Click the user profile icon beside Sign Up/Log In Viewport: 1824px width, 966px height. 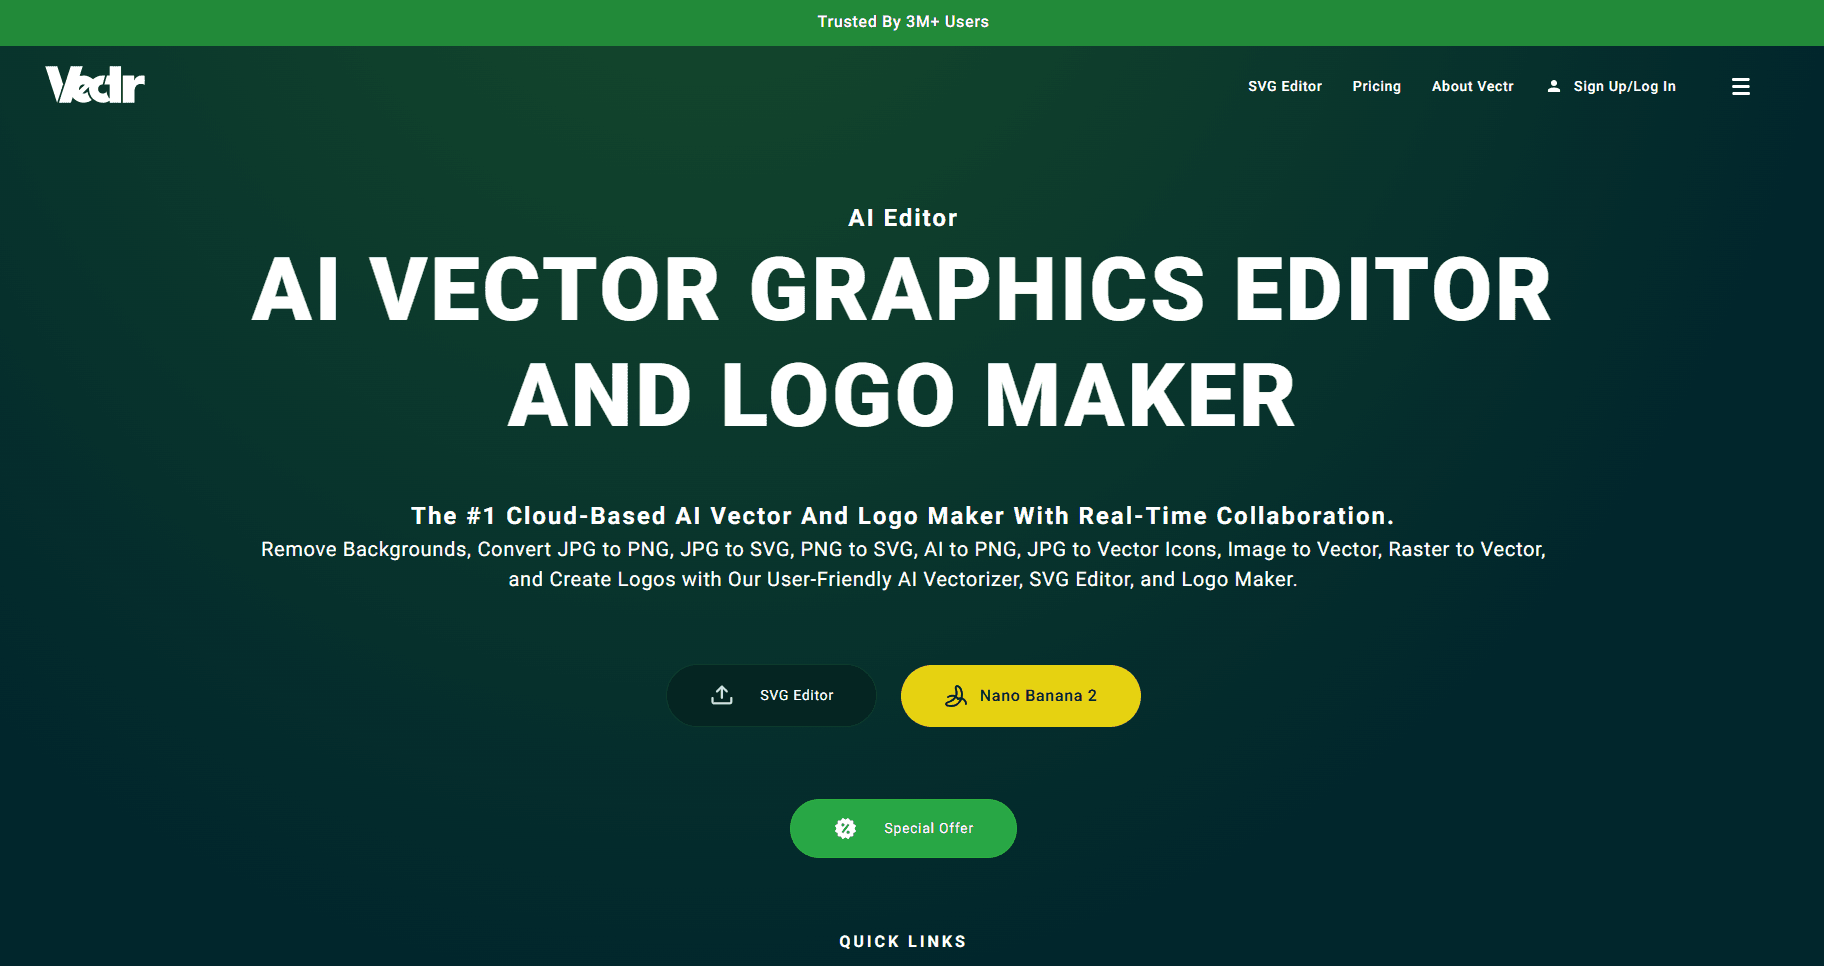1554,86
